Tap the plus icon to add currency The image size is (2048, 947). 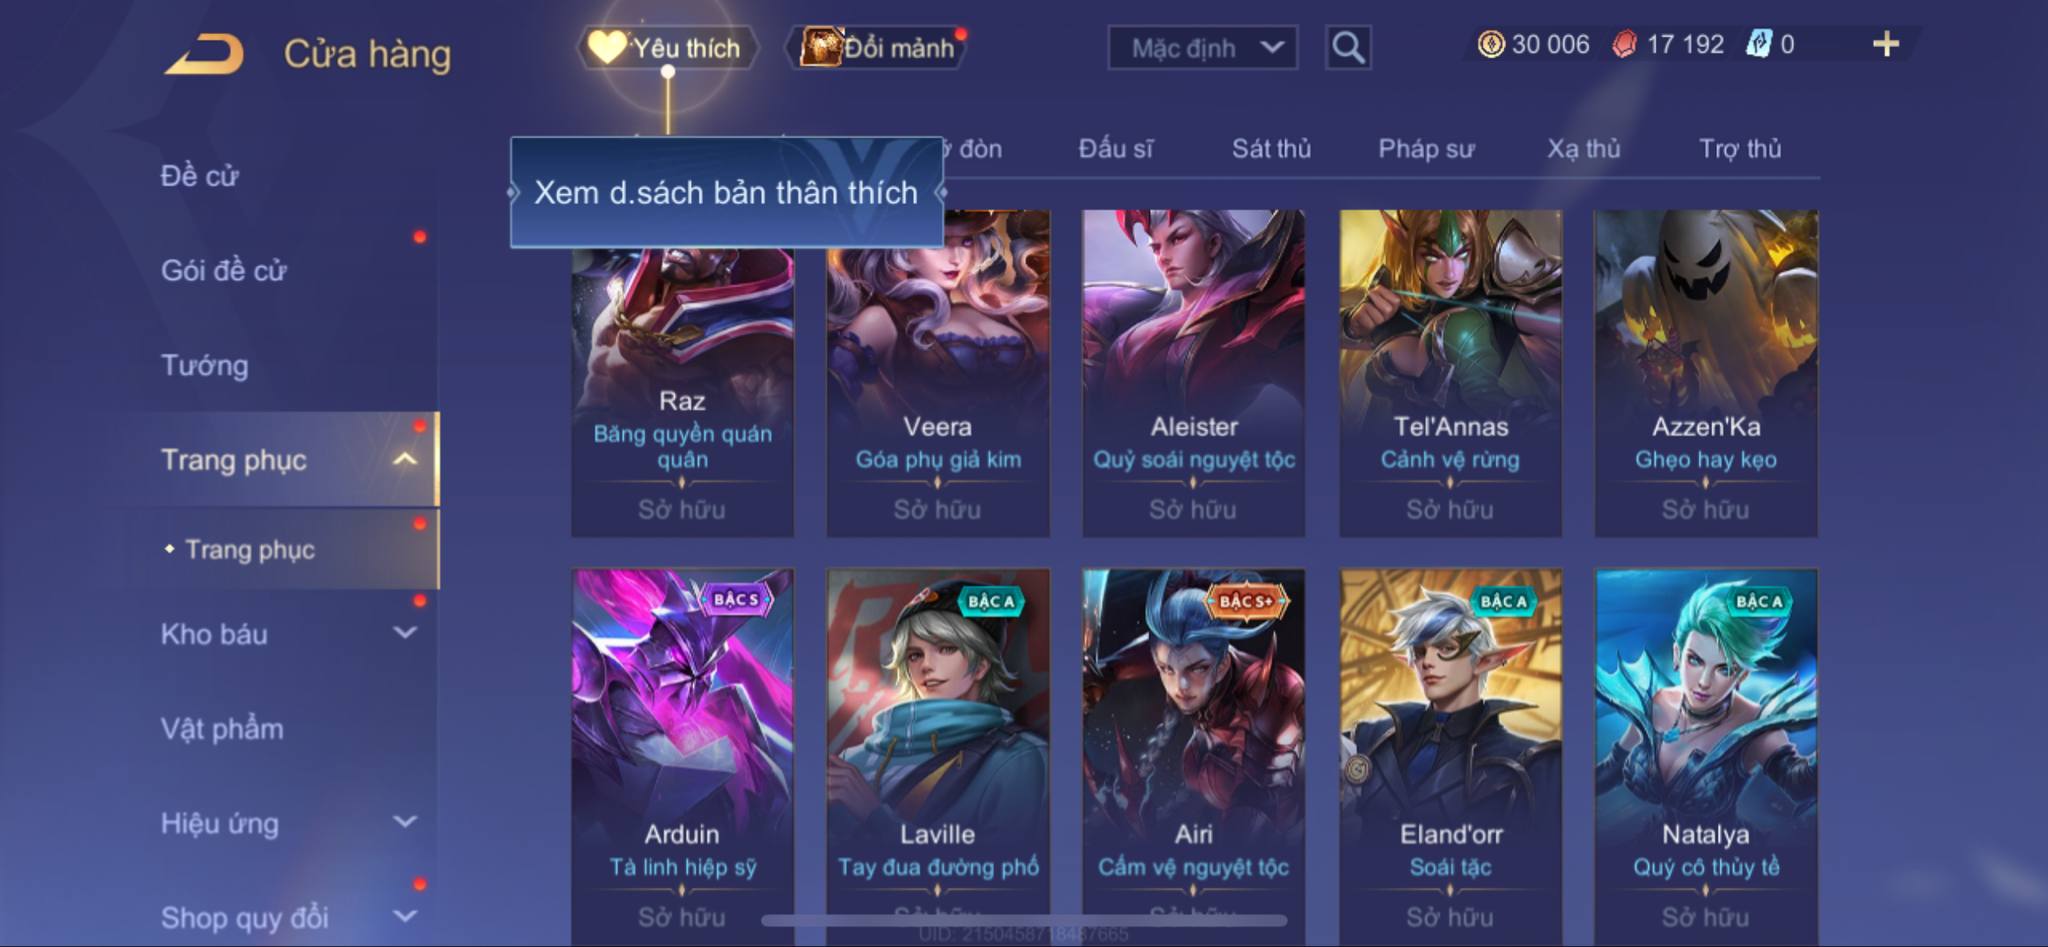(1885, 44)
